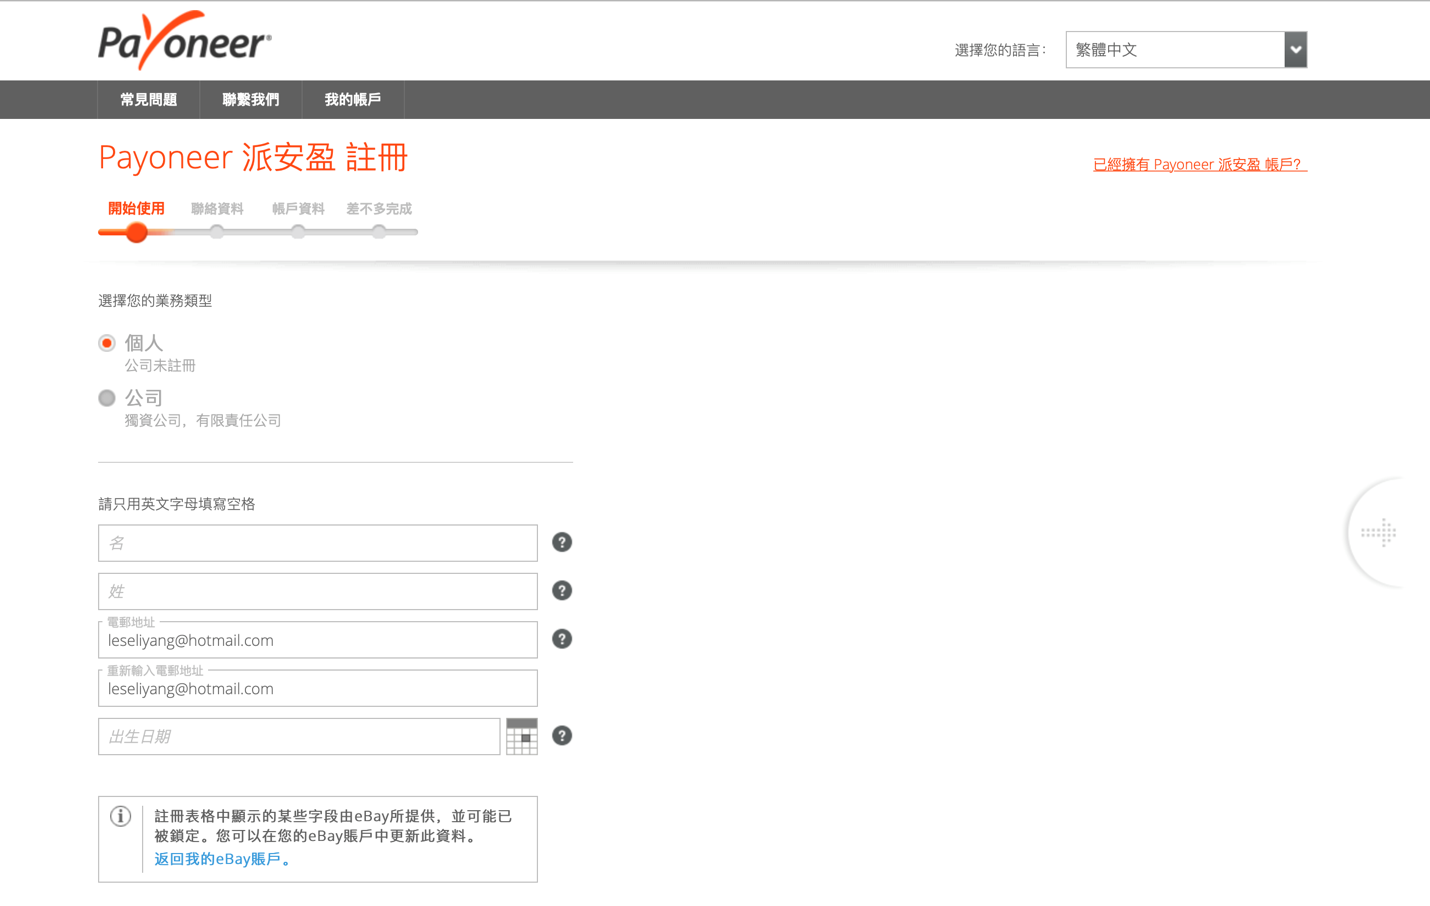Go to the 帳戶資料 step tab
Image resolution: width=1430 pixels, height=906 pixels.
[x=298, y=209]
